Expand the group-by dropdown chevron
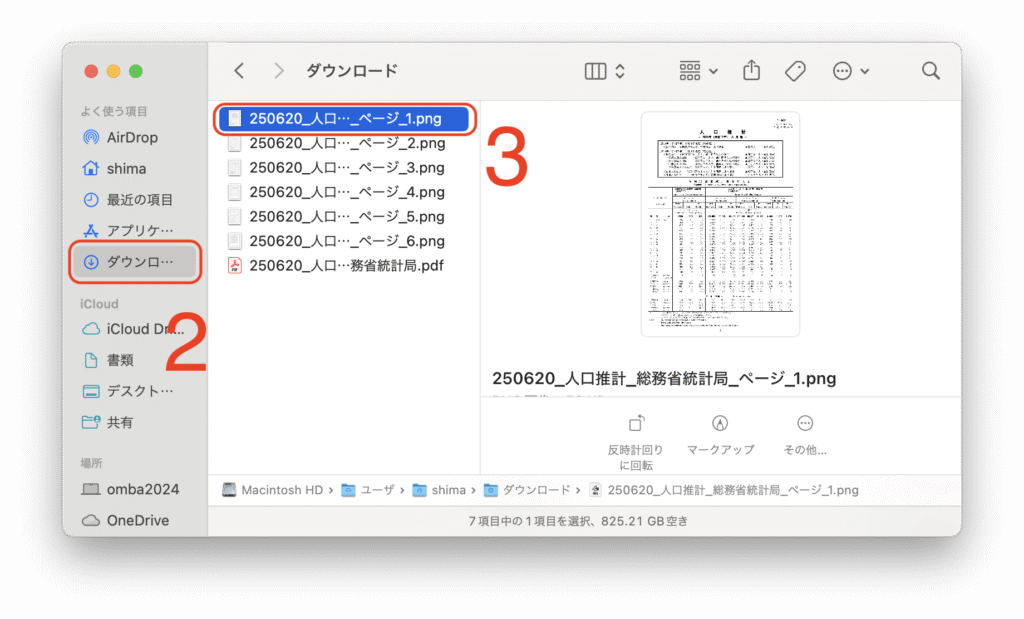Image resolution: width=1024 pixels, height=619 pixels. tap(714, 71)
